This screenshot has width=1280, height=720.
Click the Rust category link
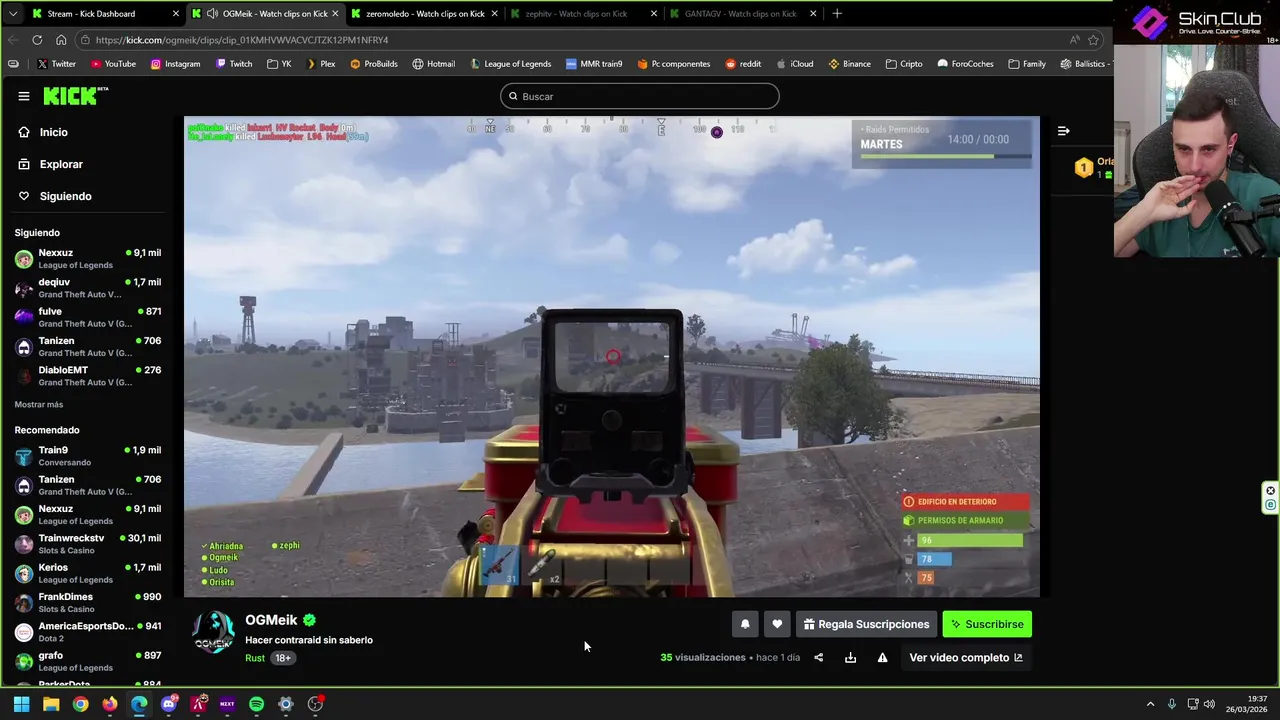point(255,658)
